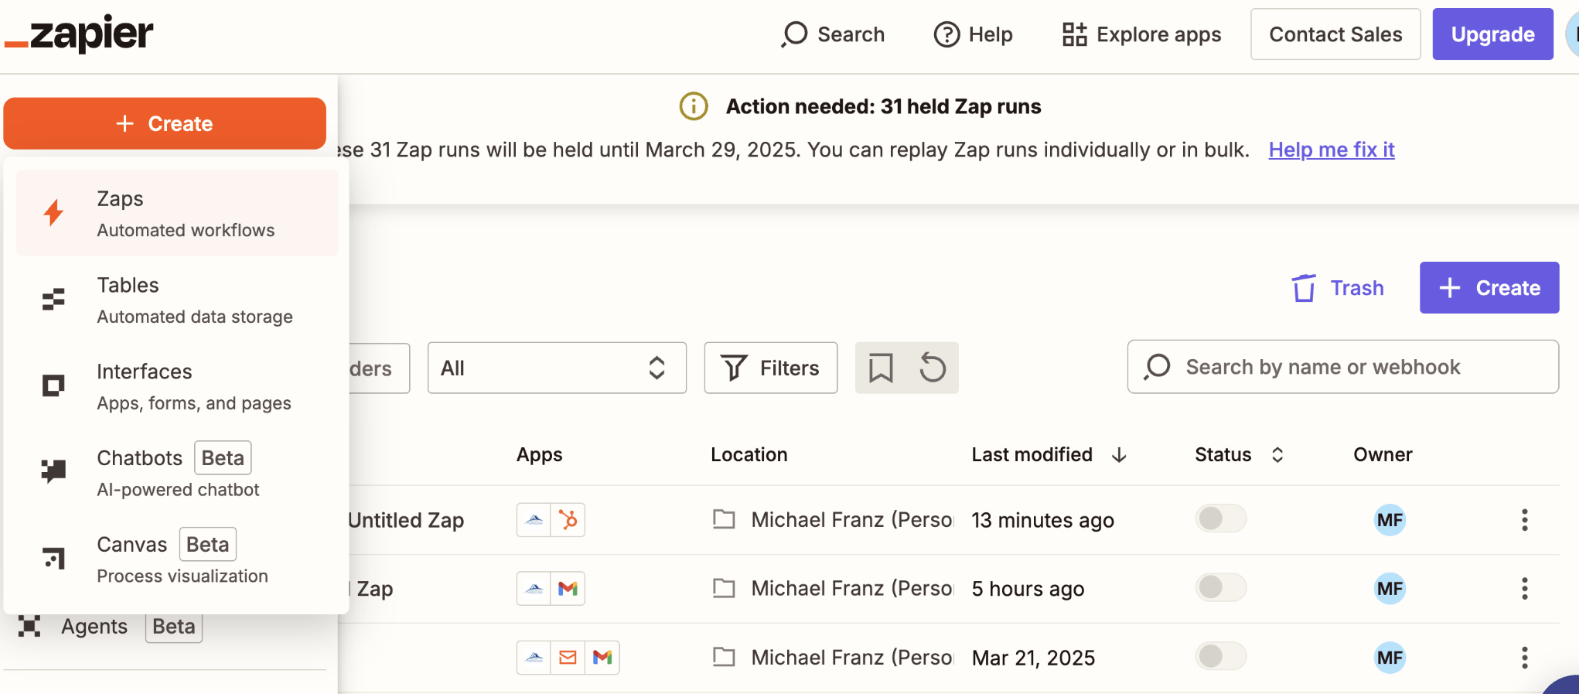Click folder location in 5 hours ago row
Viewport: 1580px width, 694px height.
833,589
